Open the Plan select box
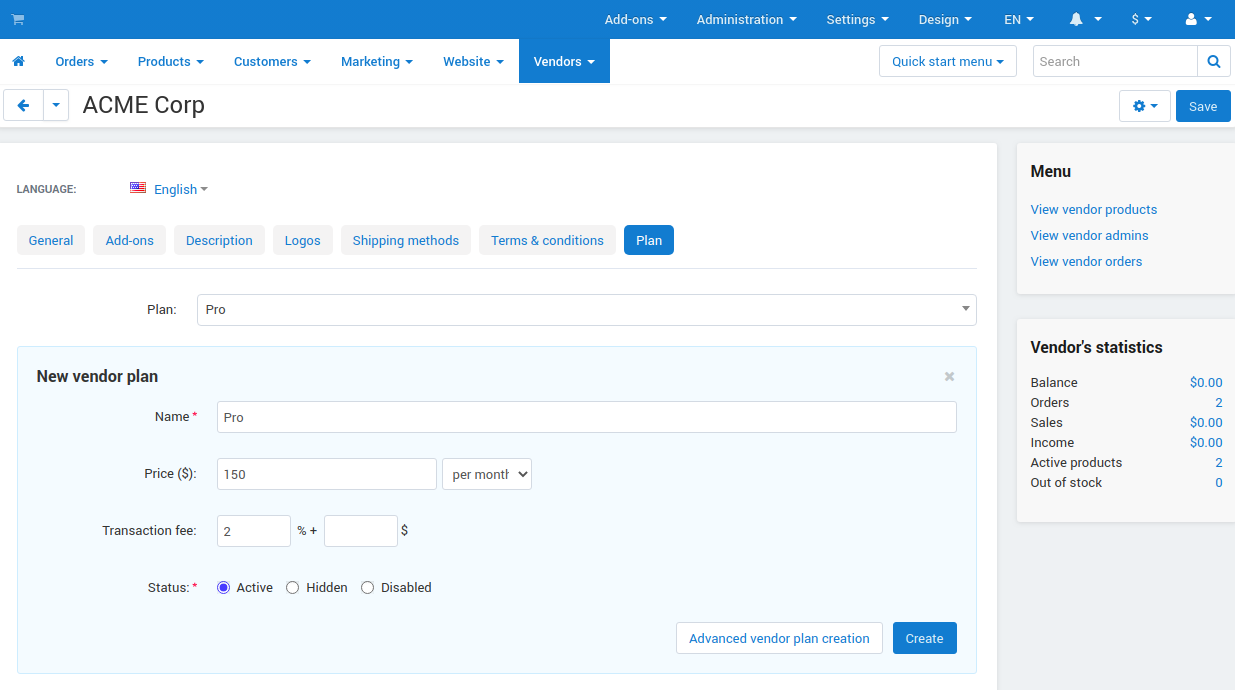 [x=587, y=310]
